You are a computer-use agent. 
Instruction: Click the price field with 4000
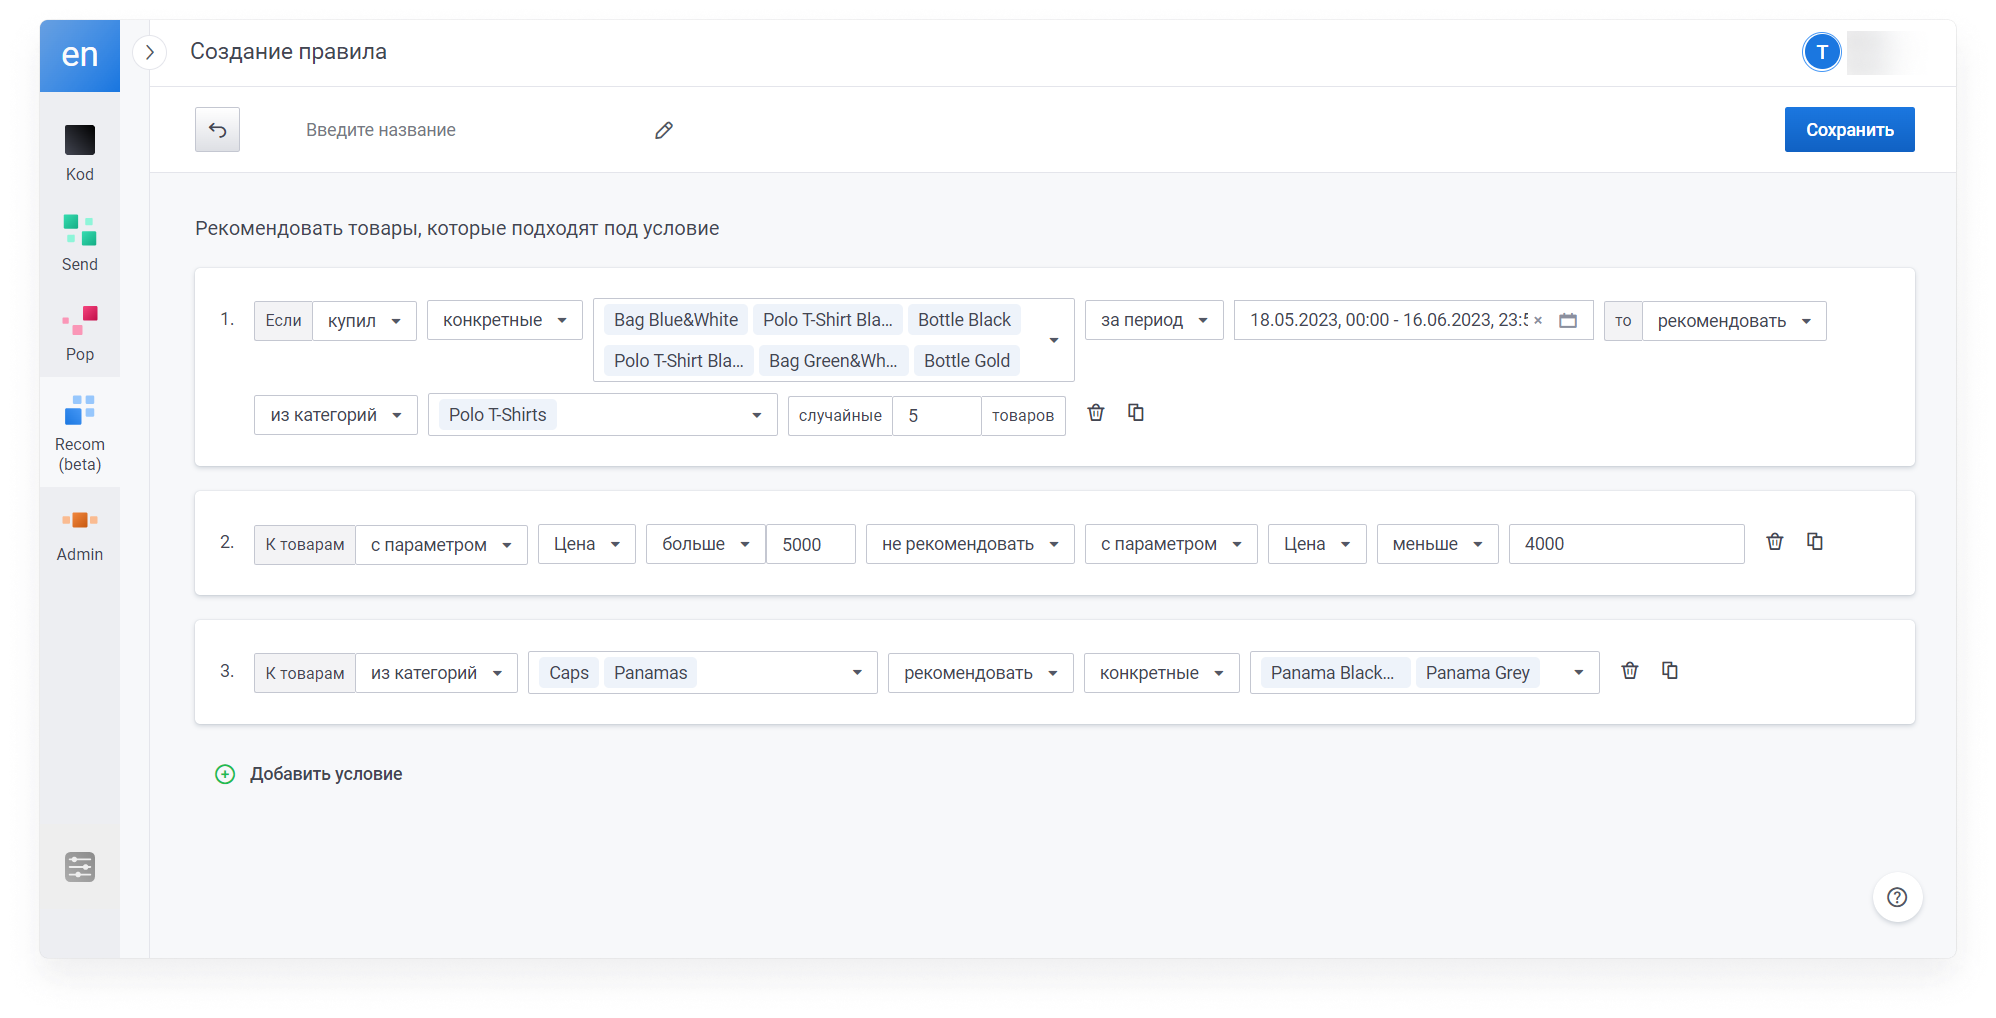click(x=1626, y=544)
